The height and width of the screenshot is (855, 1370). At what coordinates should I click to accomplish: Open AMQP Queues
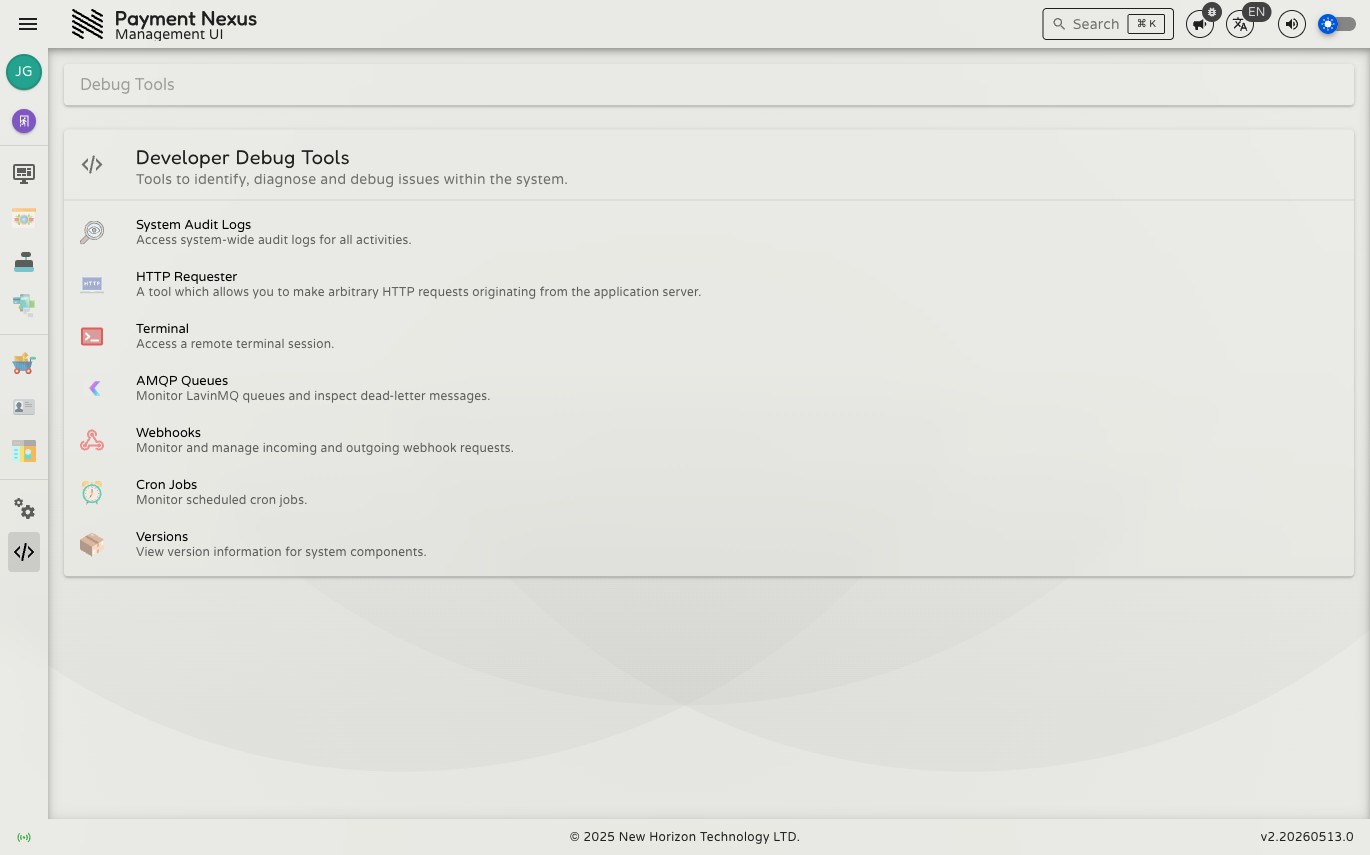(x=709, y=388)
